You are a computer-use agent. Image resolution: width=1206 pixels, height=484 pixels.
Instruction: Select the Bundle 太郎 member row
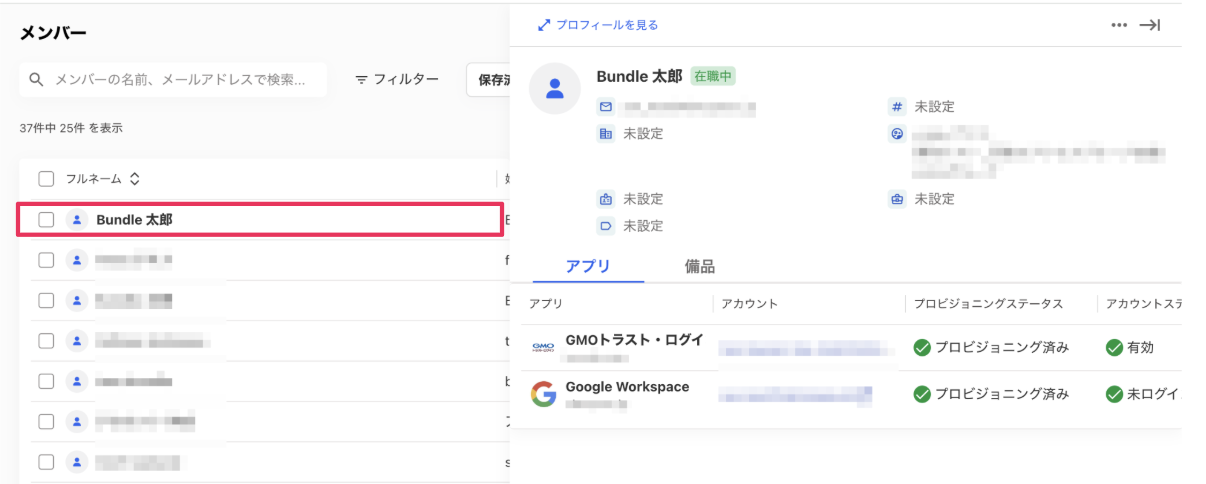pos(260,219)
